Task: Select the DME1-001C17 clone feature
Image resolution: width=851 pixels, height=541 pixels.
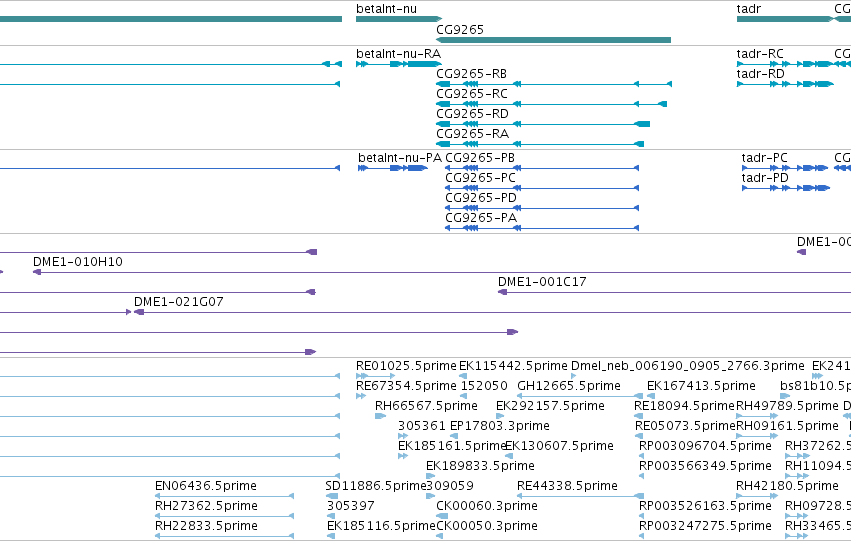Action: [675, 292]
